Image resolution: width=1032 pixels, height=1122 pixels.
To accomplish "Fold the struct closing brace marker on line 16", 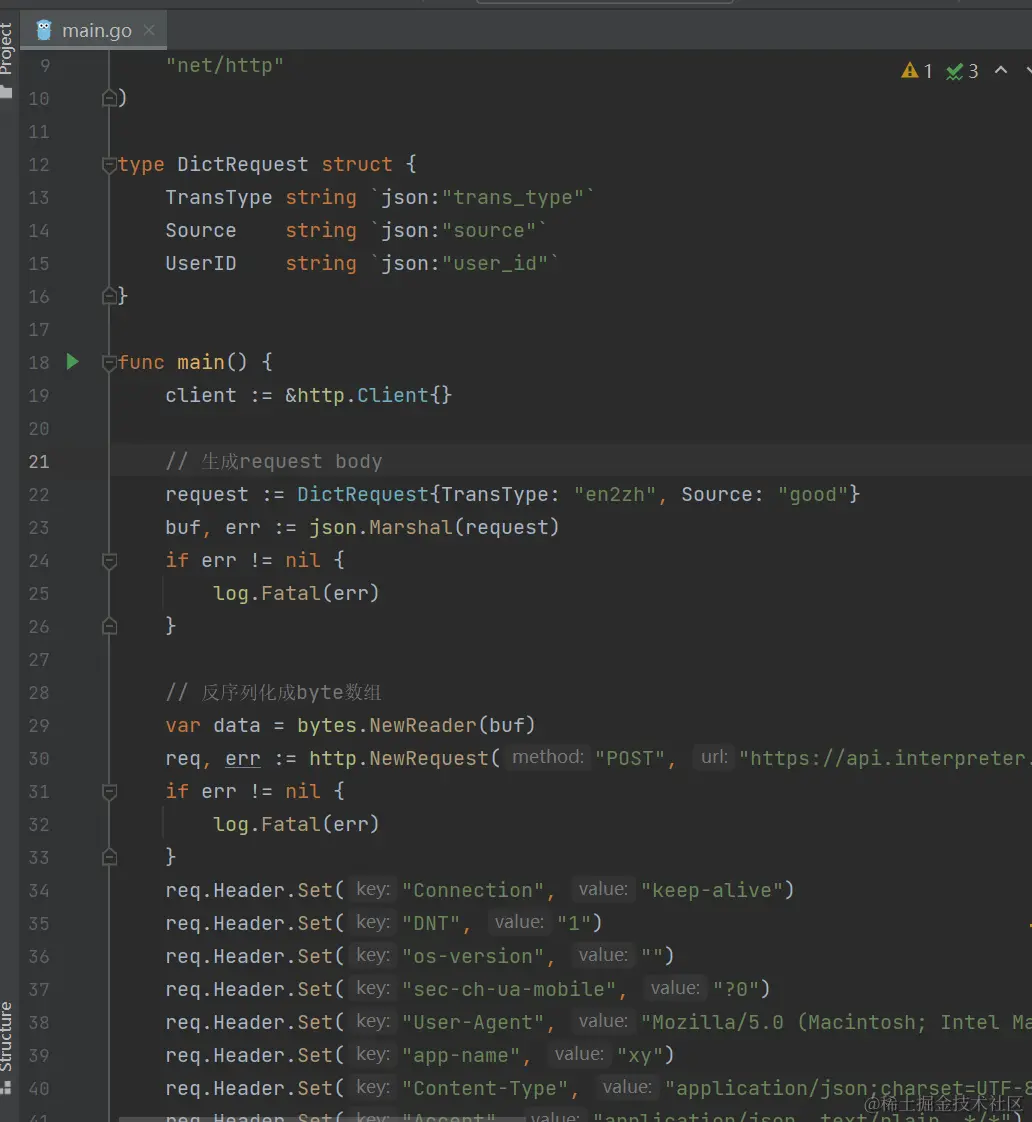I will 109,296.
